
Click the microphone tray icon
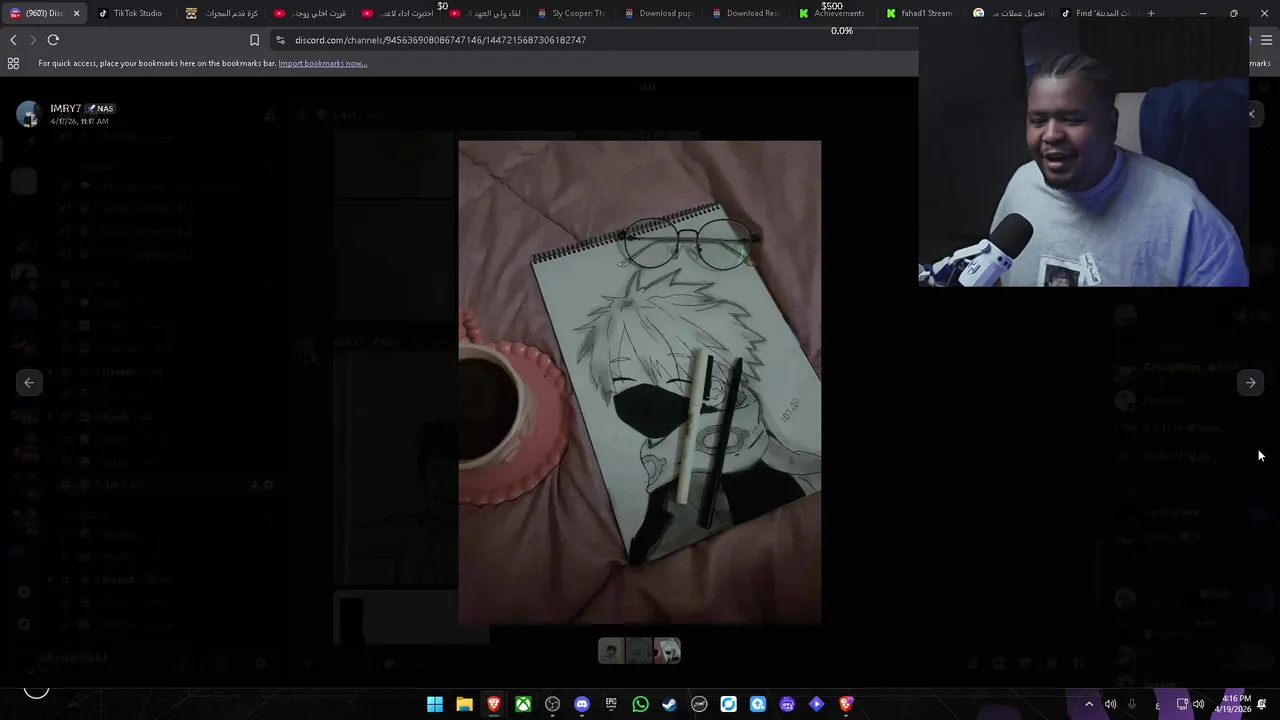1132,704
